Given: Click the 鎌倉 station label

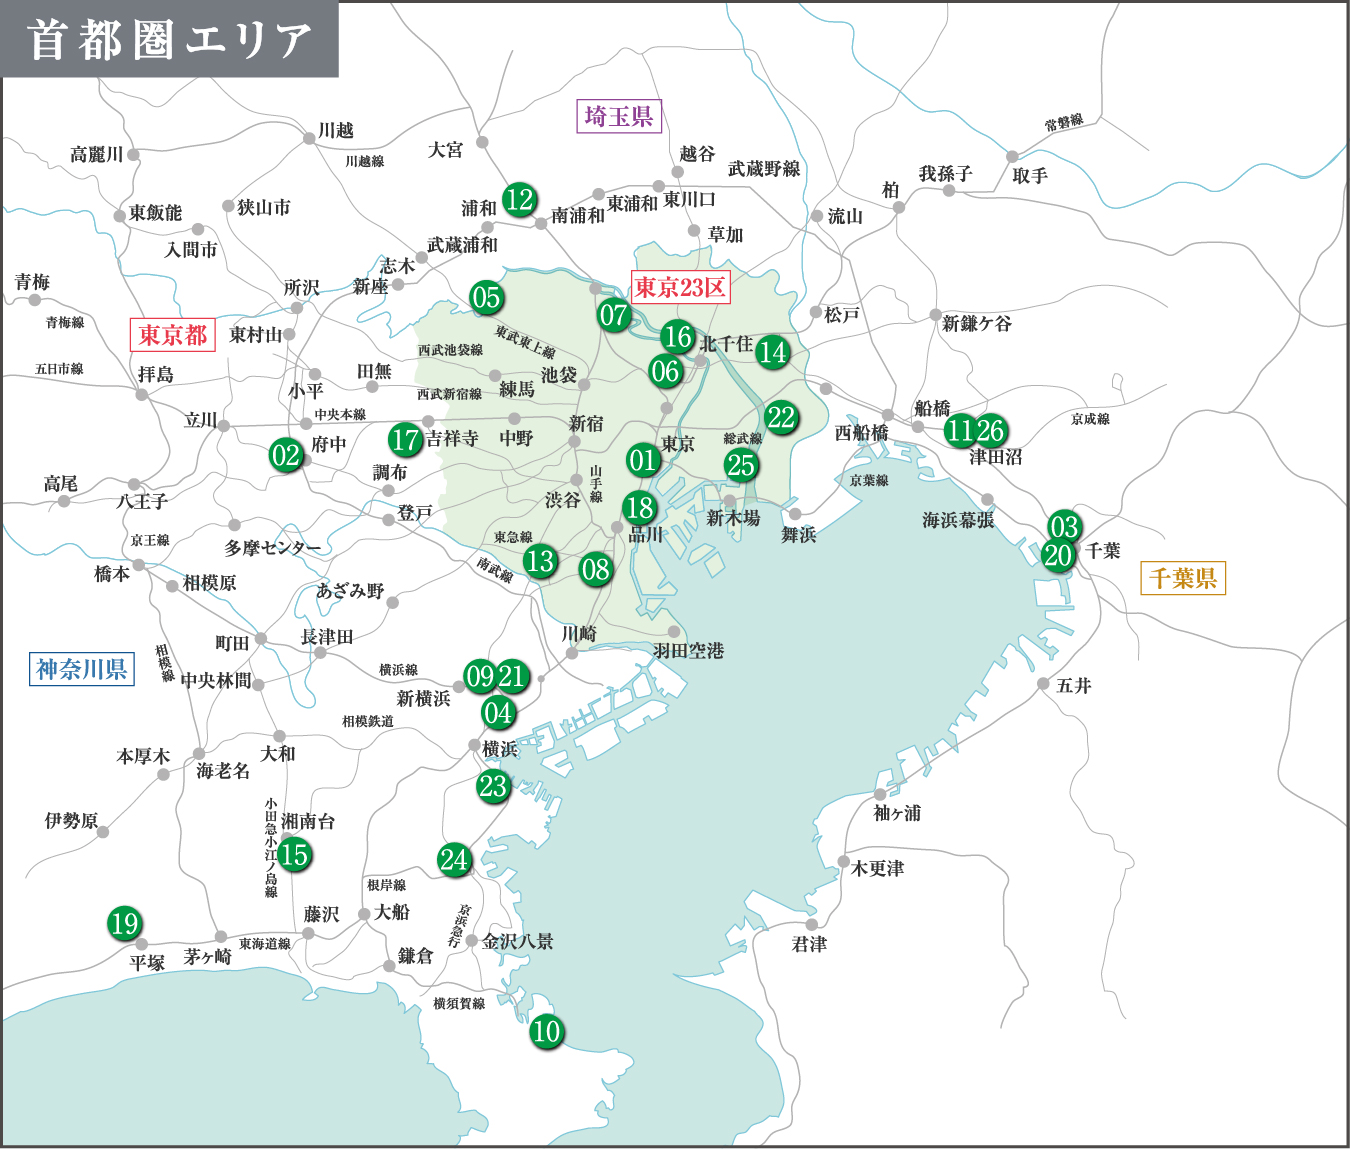Looking at the screenshot, I should click(x=416, y=956).
